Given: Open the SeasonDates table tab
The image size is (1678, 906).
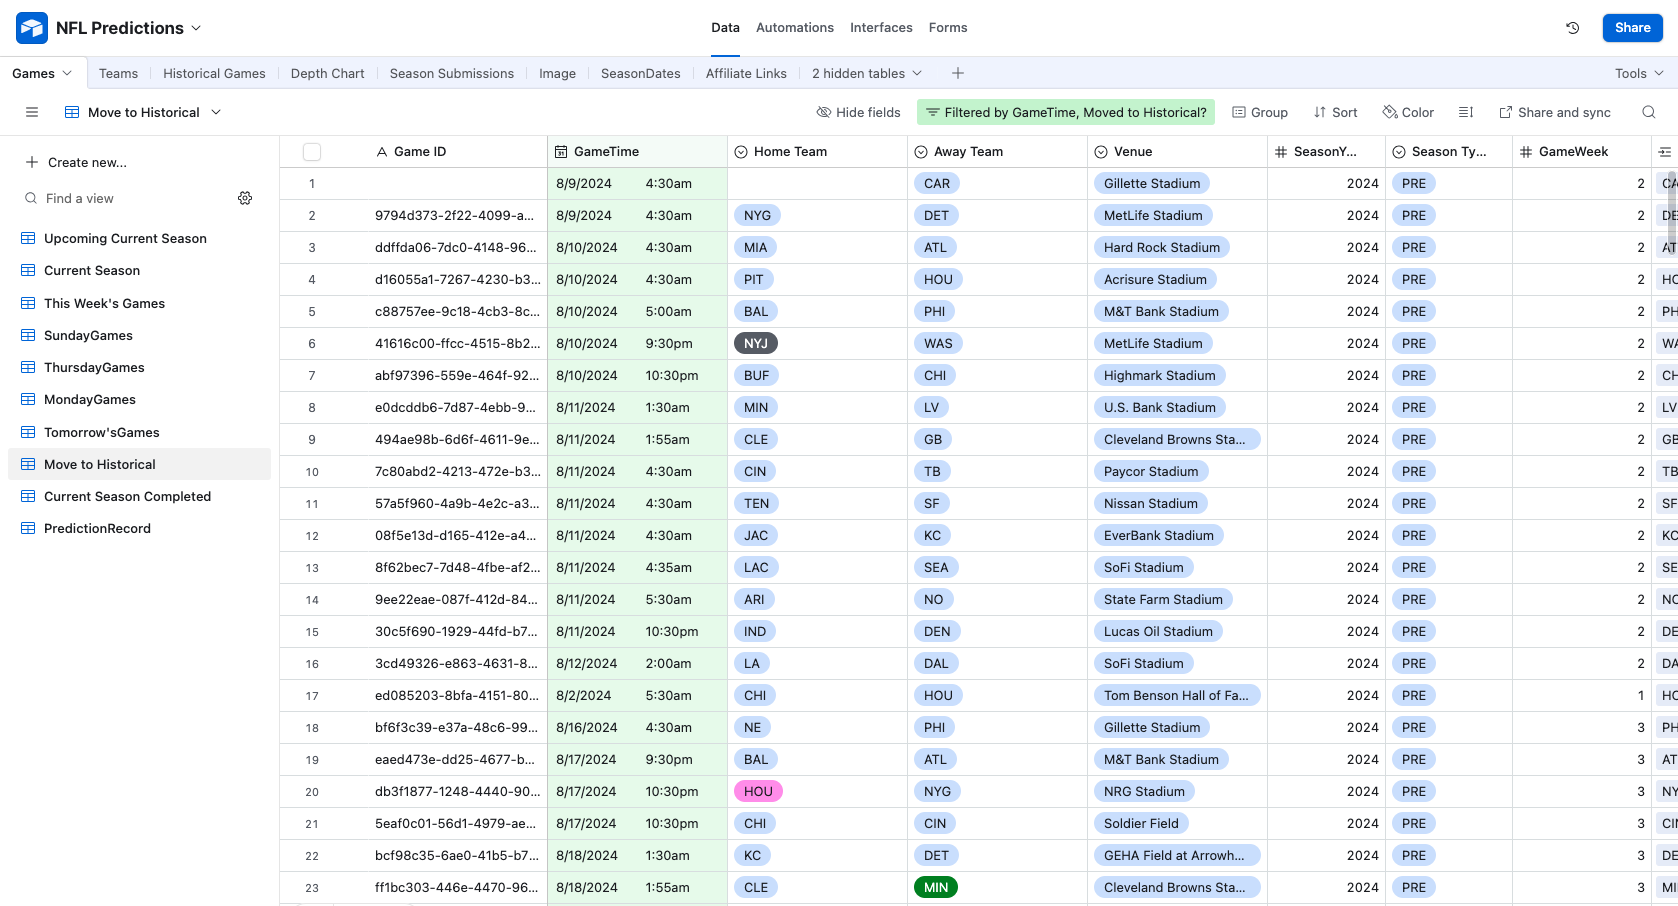Looking at the screenshot, I should 641,73.
